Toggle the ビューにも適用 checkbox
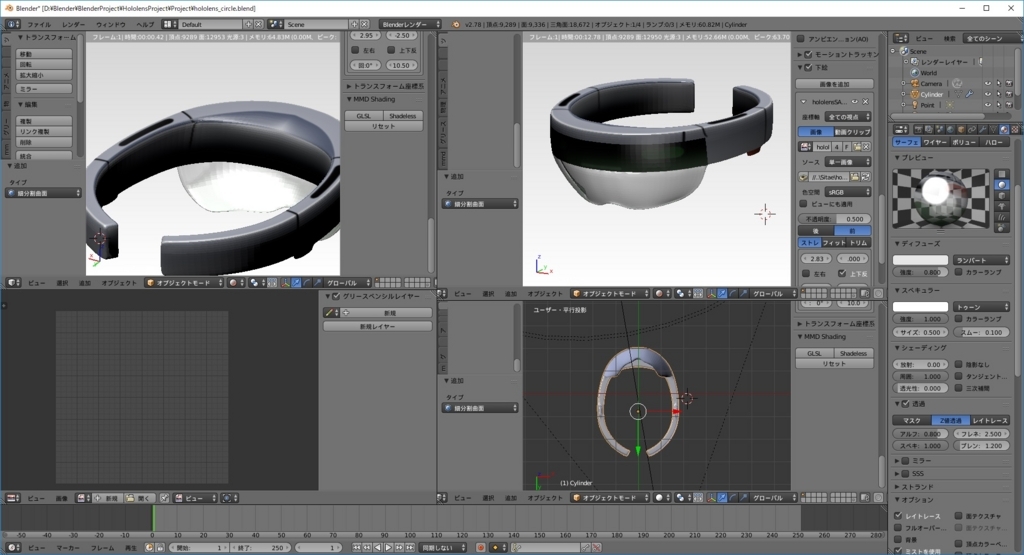Image resolution: width=1024 pixels, height=555 pixels. [804, 204]
